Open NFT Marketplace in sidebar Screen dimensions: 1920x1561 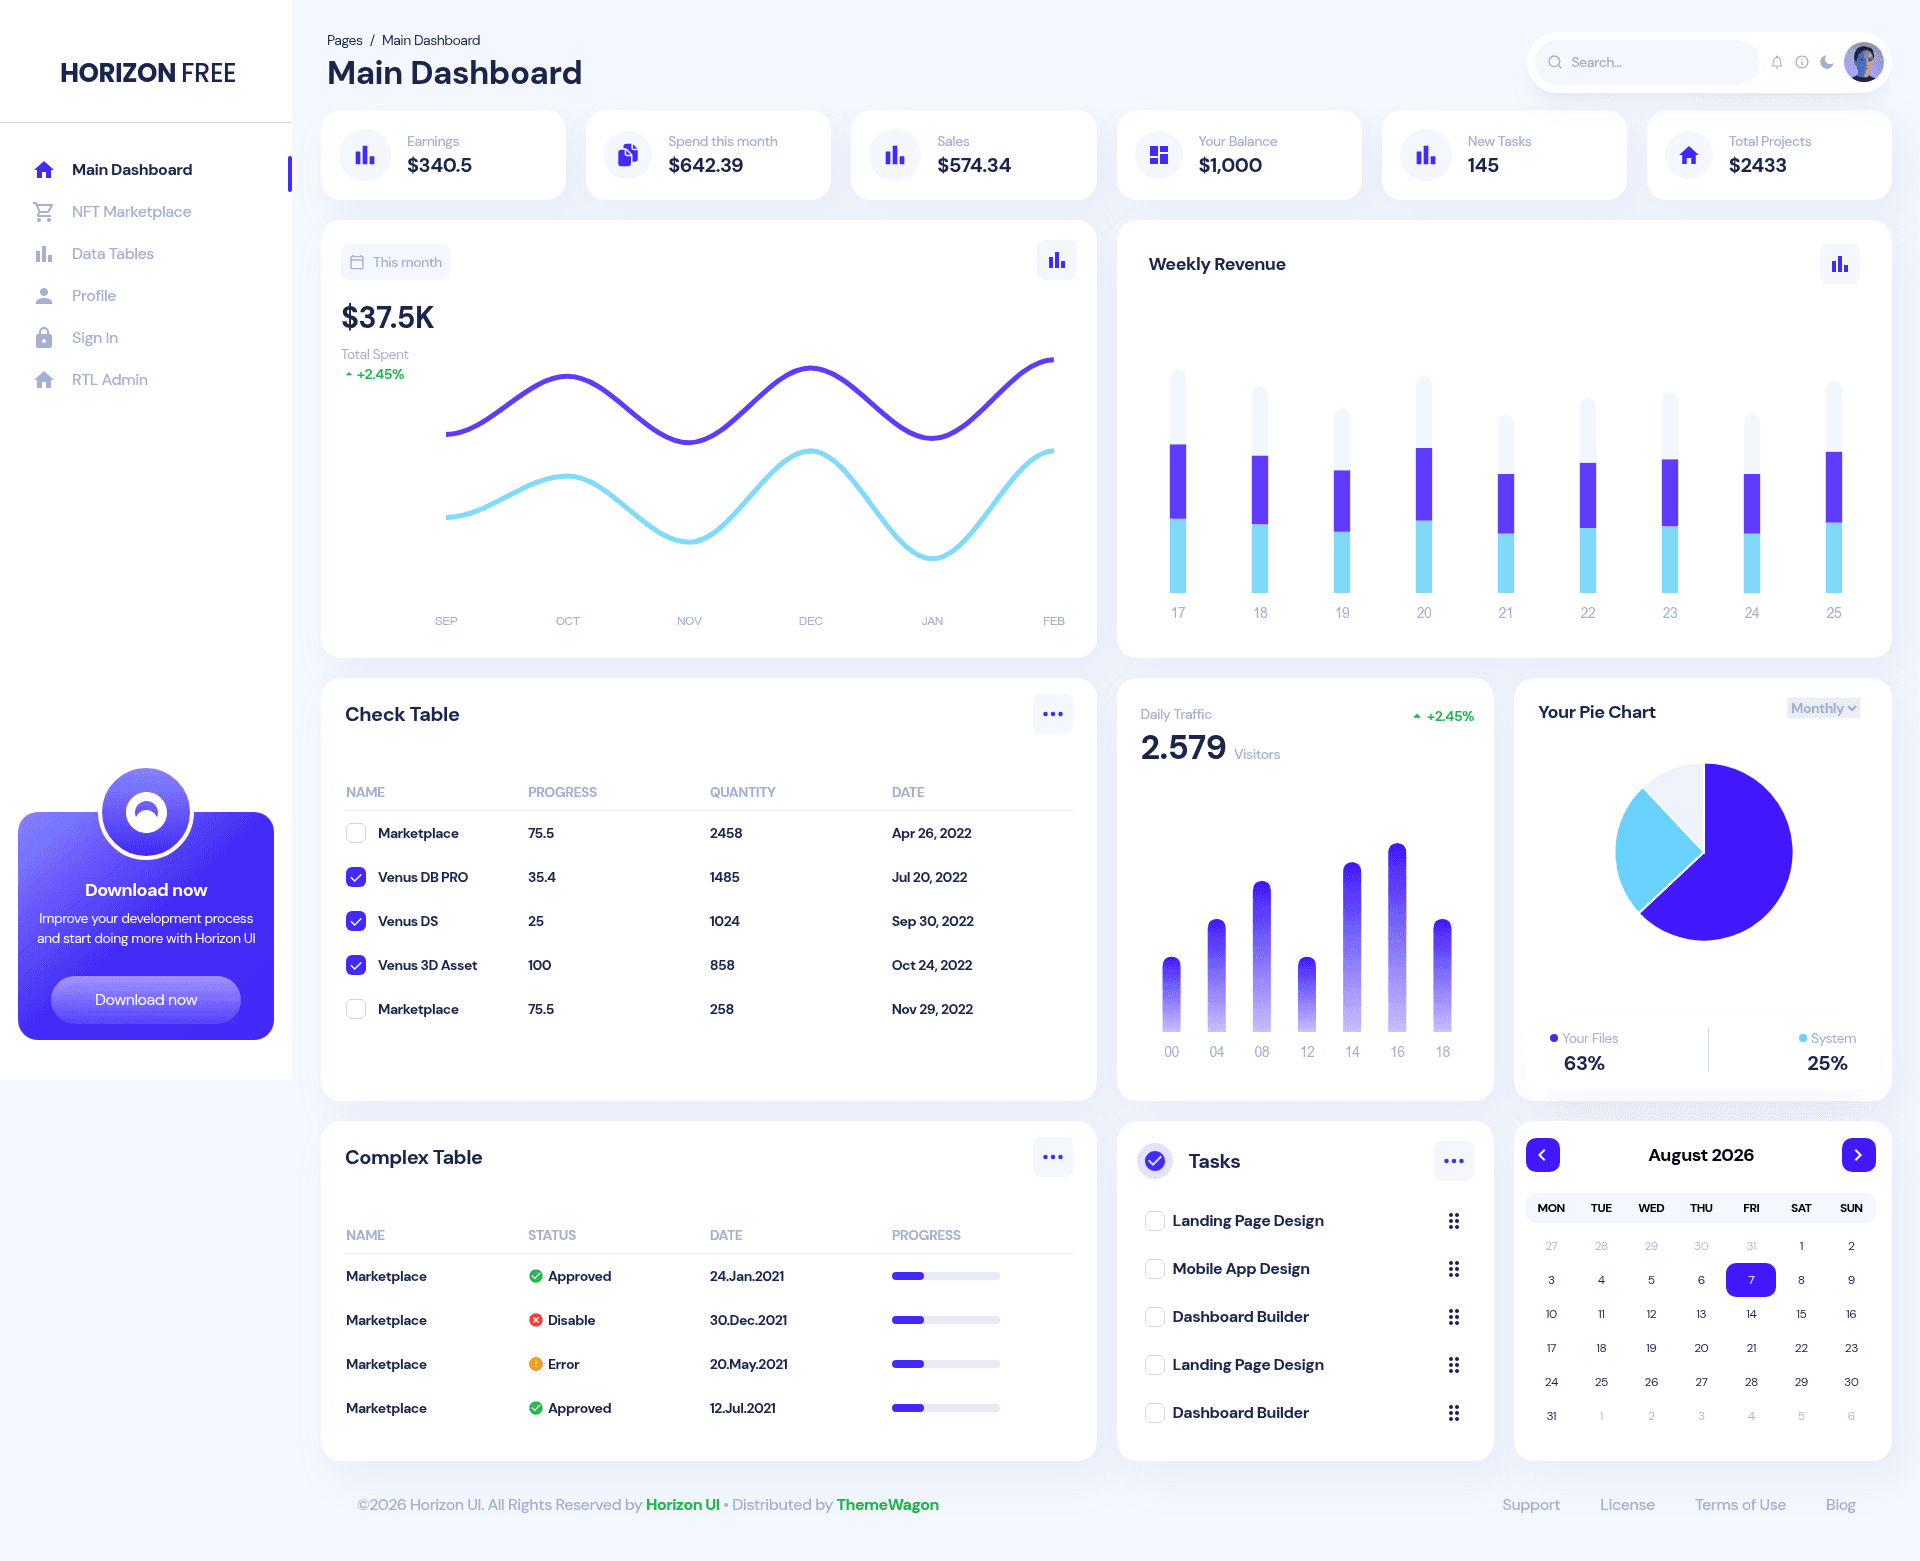tap(131, 212)
